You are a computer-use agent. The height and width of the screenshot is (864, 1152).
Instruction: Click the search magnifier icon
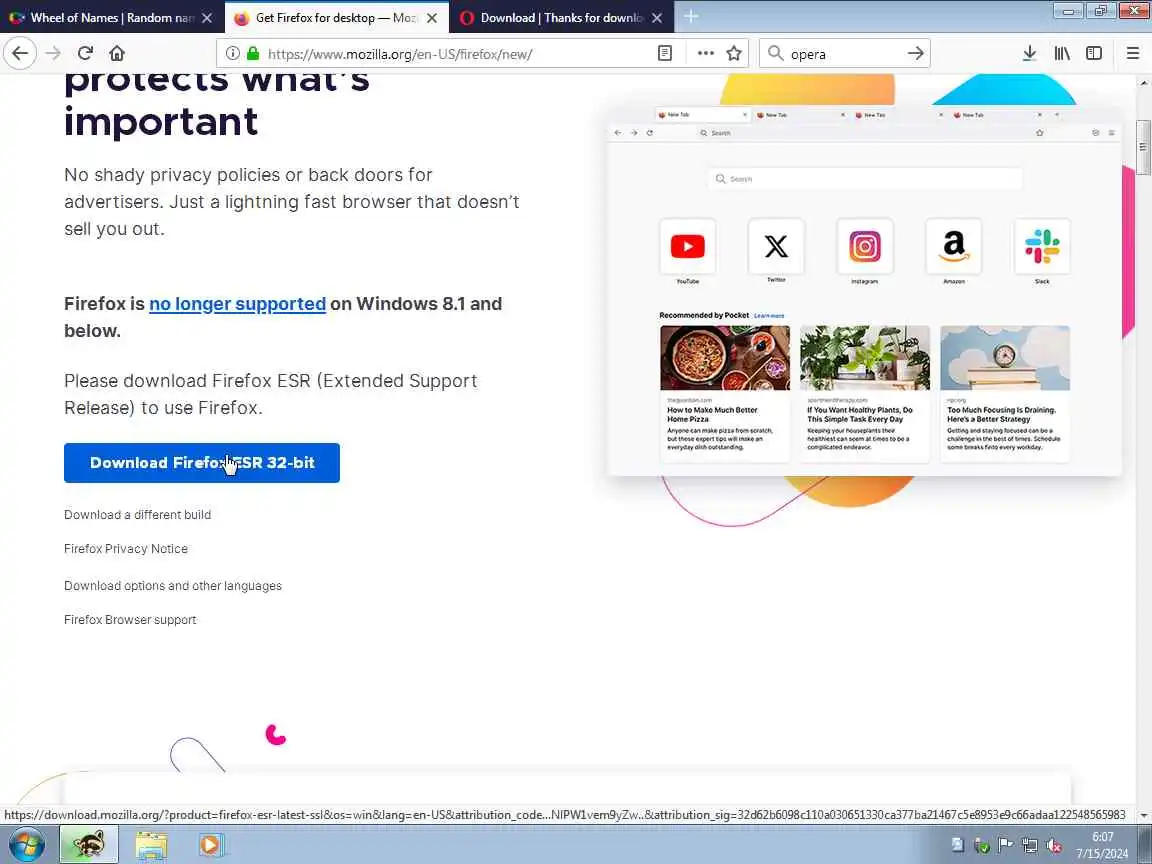click(775, 54)
